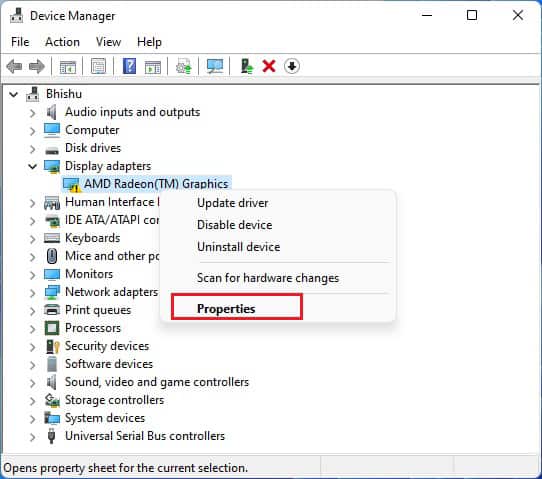Image resolution: width=542 pixels, height=479 pixels.
Task: Click the Device Manager title bar icon
Action: click(16, 16)
